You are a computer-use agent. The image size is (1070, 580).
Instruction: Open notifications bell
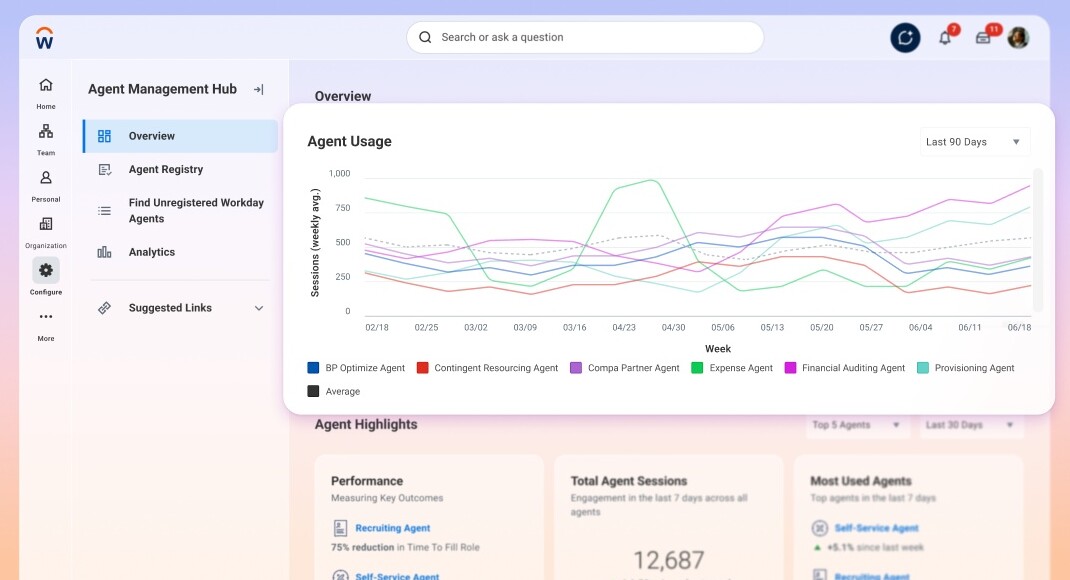(x=945, y=38)
